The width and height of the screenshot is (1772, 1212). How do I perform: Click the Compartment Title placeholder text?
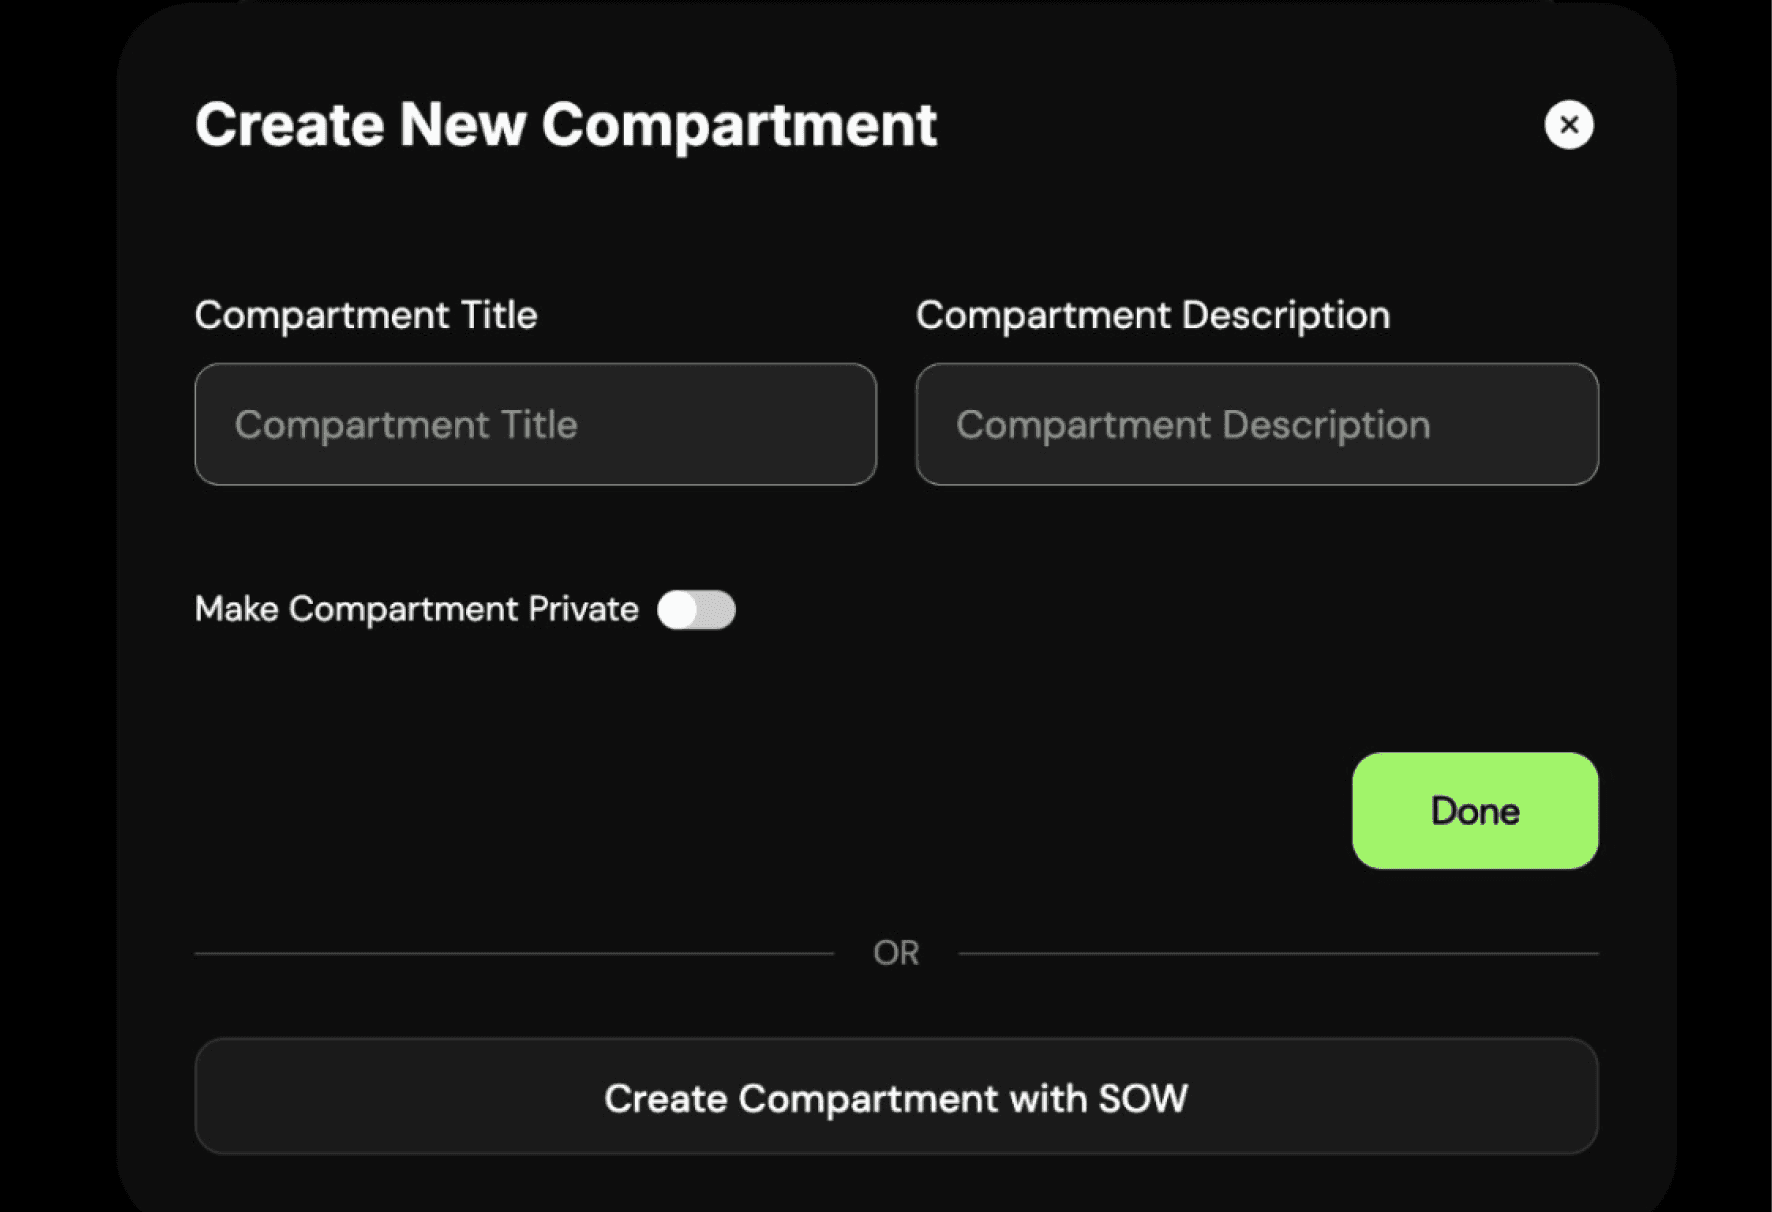(x=406, y=425)
